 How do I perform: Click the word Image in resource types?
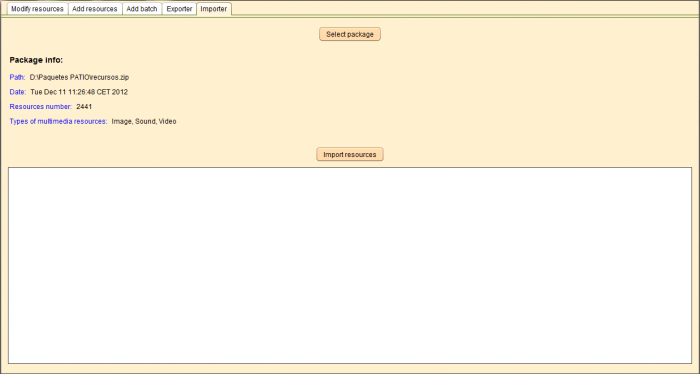121,121
